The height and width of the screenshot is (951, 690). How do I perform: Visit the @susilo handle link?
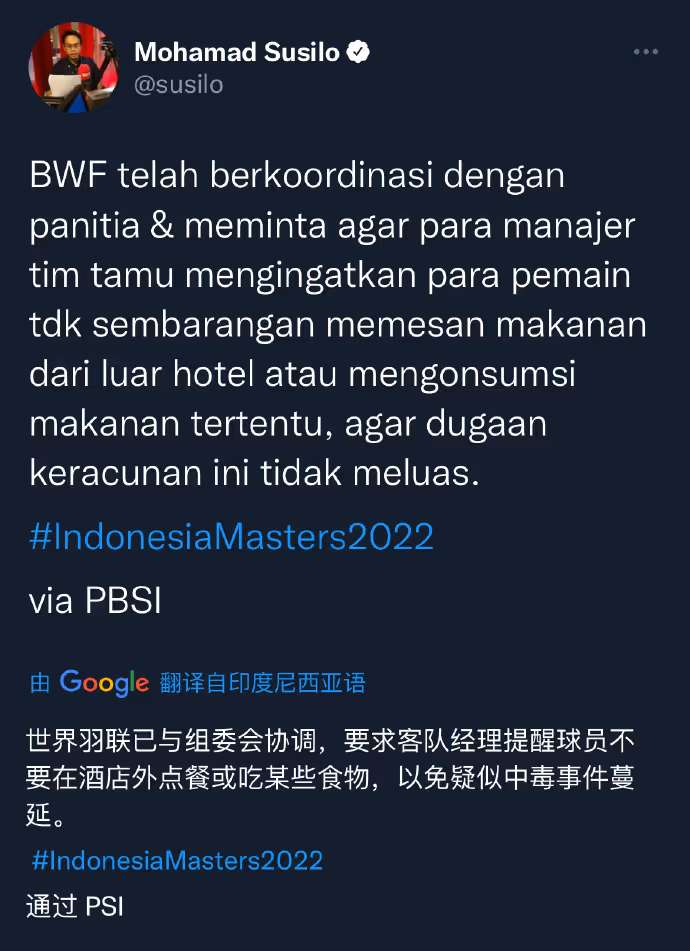tap(179, 85)
